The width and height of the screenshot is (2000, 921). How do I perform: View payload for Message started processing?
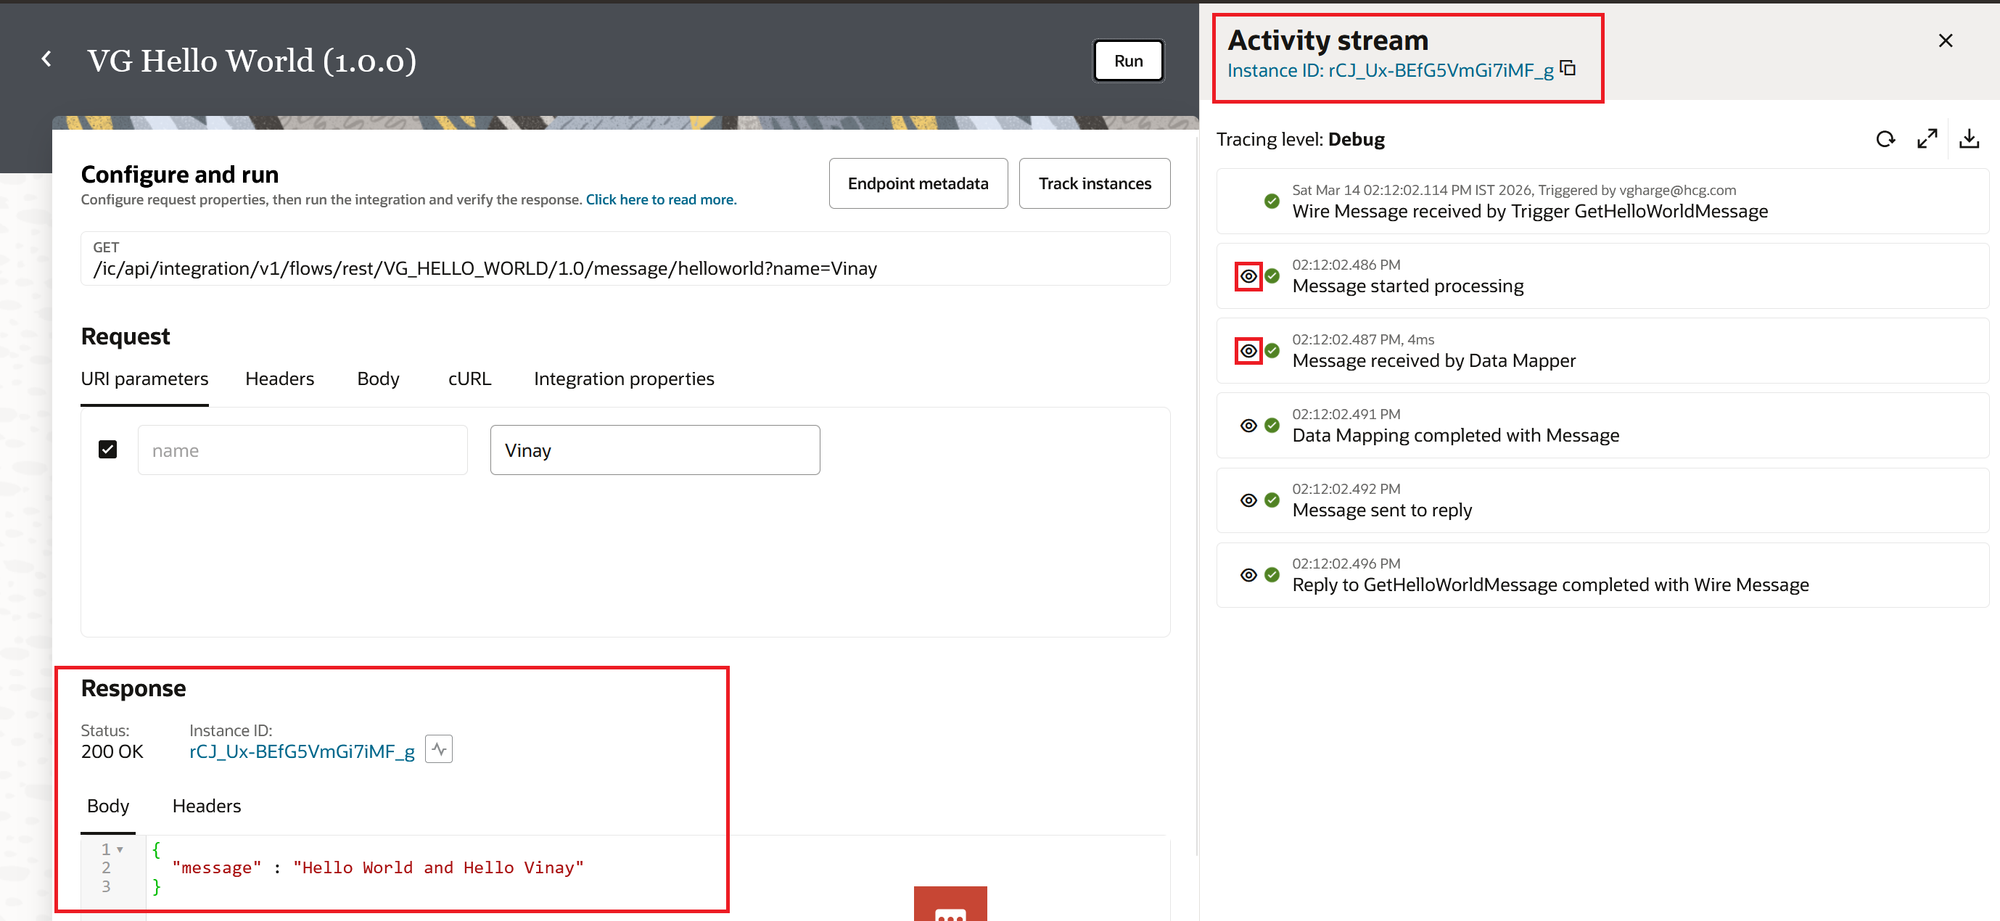[1248, 276]
